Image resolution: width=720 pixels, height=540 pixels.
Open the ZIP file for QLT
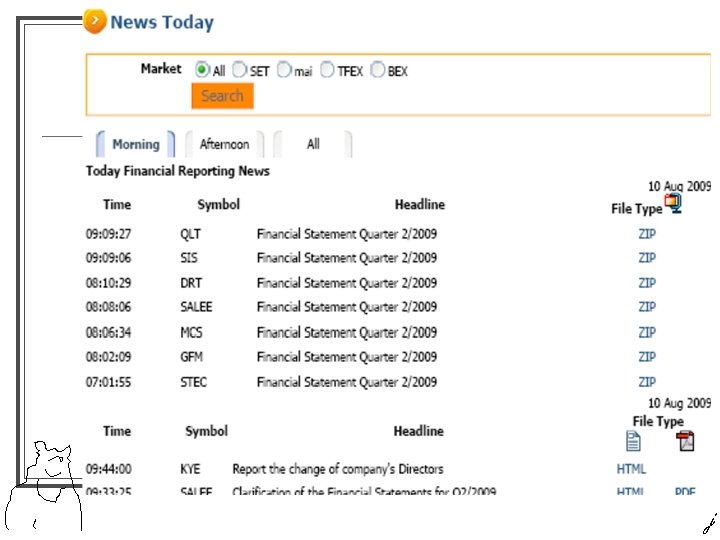647,234
